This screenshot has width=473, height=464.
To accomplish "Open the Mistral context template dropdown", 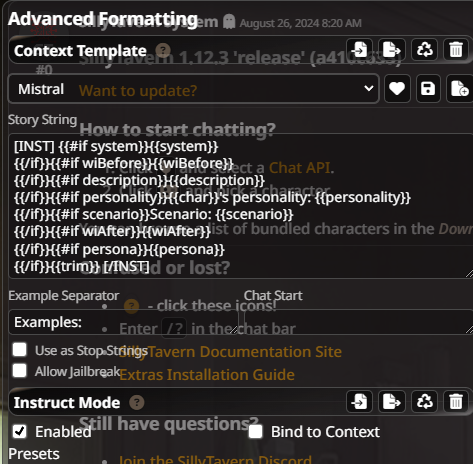I will coord(193,89).
